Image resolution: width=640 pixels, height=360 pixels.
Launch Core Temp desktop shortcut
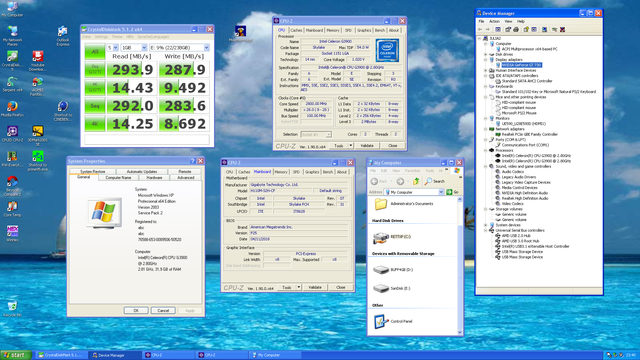pos(12,209)
